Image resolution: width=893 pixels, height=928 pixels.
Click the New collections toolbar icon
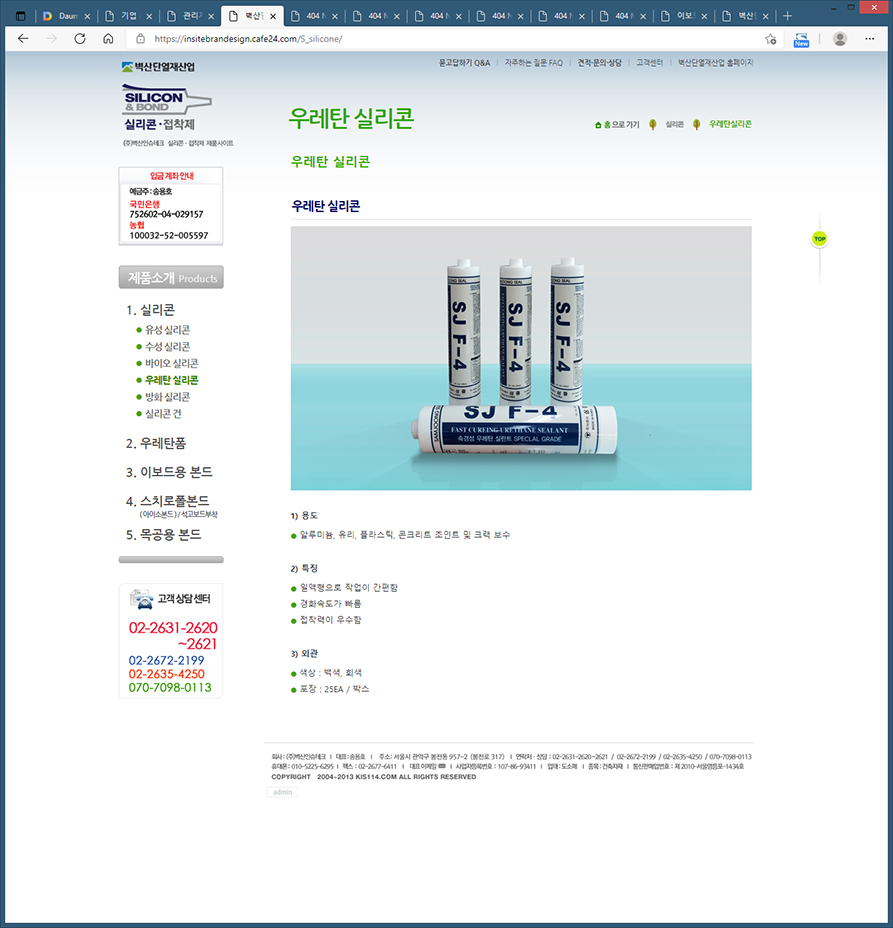801,39
